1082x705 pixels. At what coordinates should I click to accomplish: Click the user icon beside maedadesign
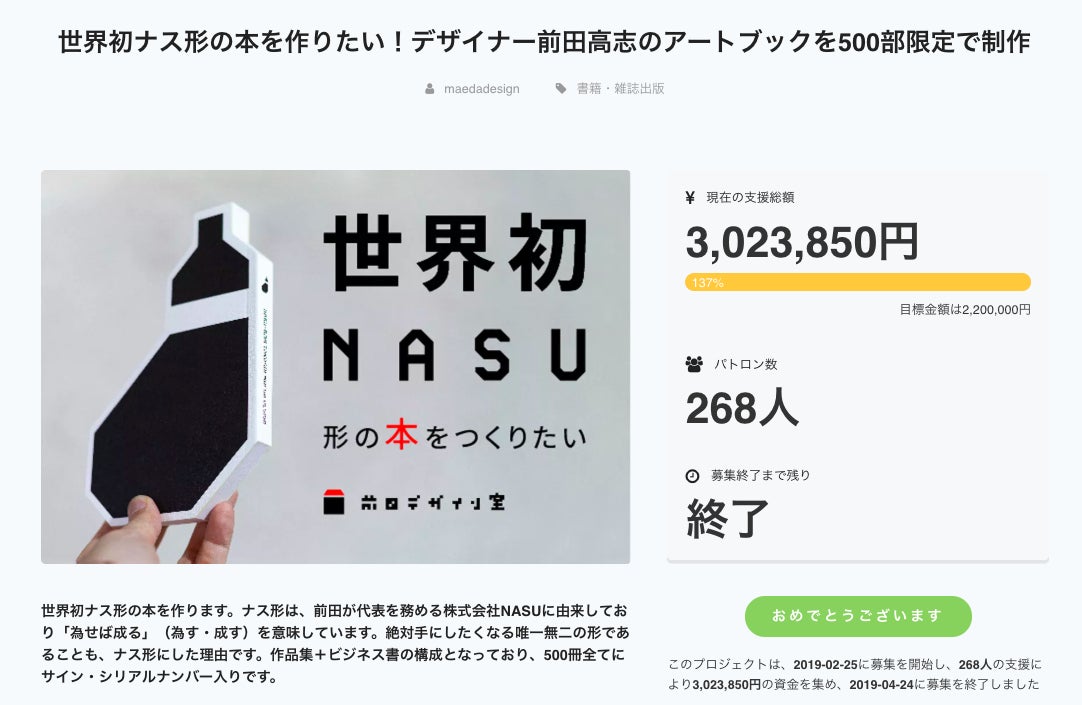(x=430, y=89)
